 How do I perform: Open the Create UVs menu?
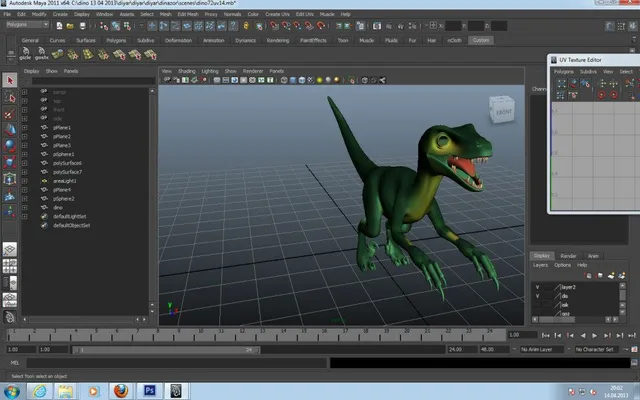point(277,14)
